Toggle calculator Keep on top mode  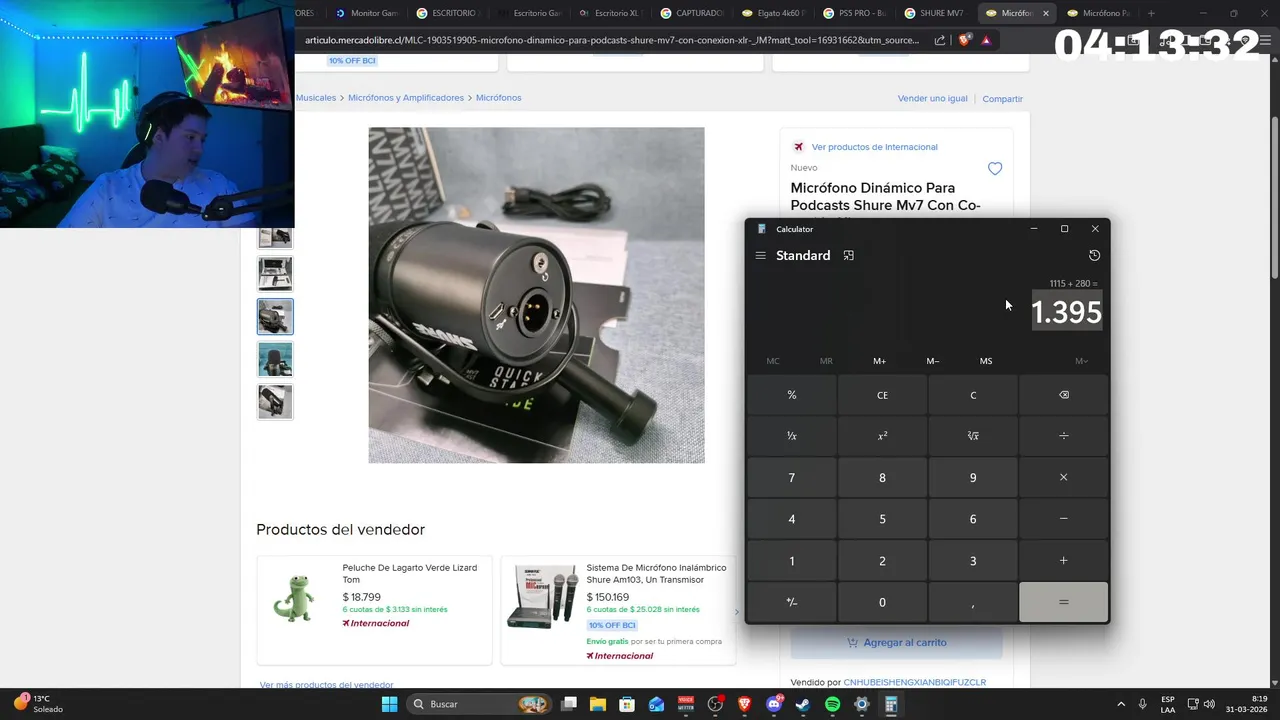848,255
